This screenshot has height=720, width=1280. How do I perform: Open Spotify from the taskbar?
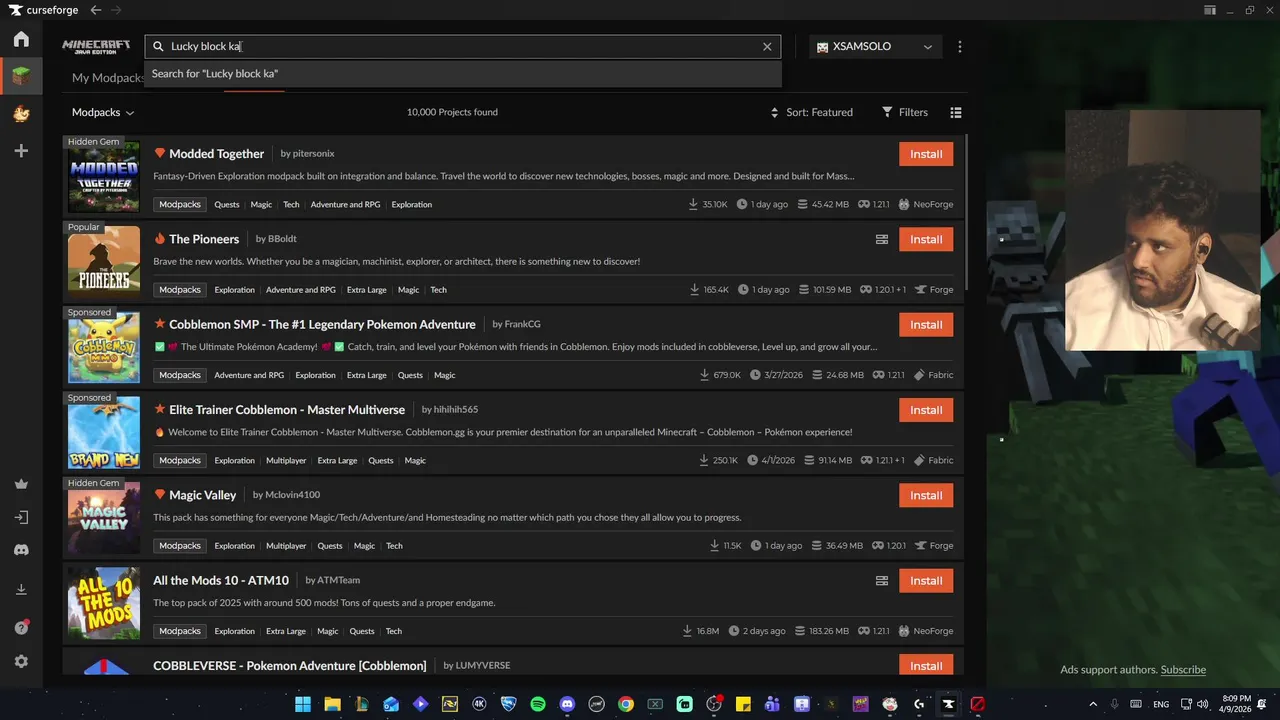pos(538,704)
